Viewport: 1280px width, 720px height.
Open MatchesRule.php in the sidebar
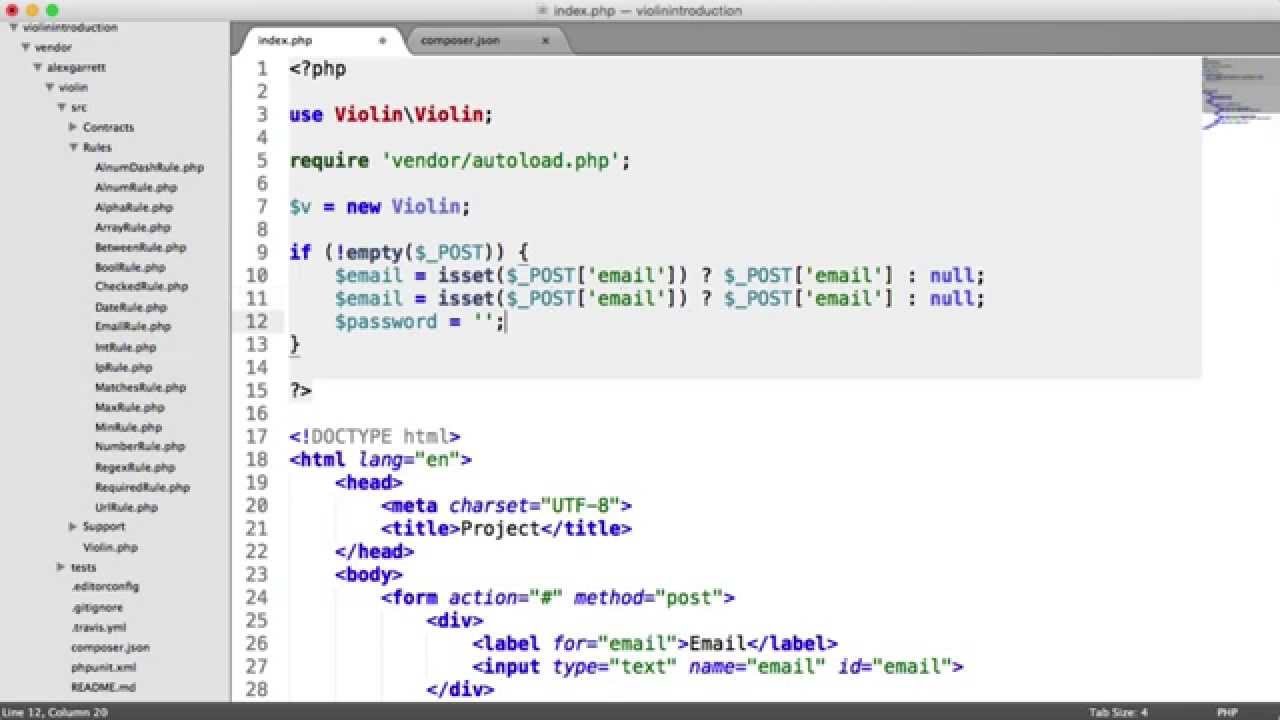tap(140, 387)
